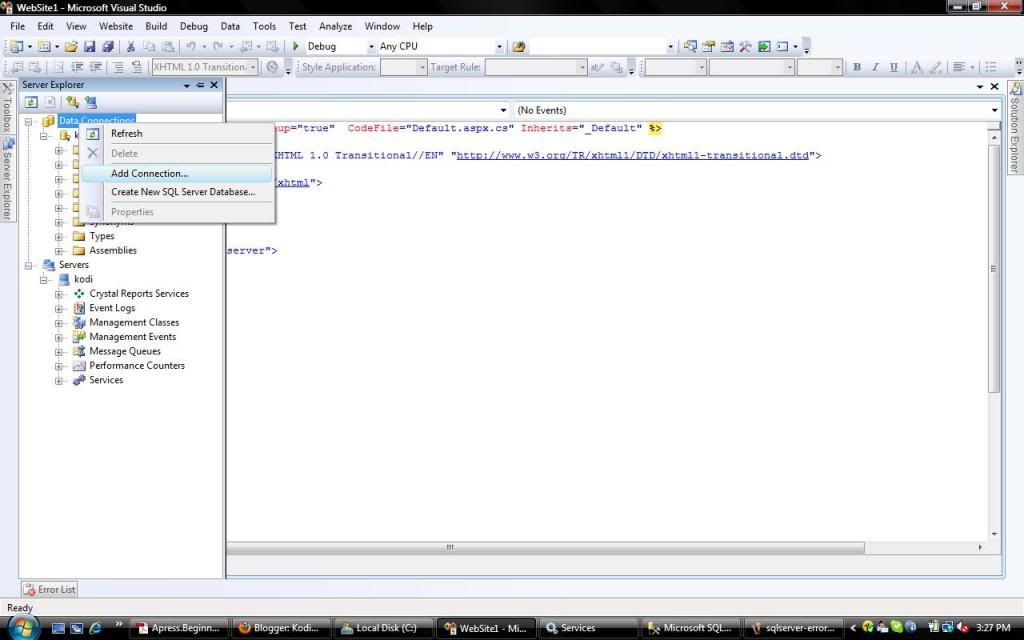
Task: Click the Cut scissors icon
Action: [131, 46]
